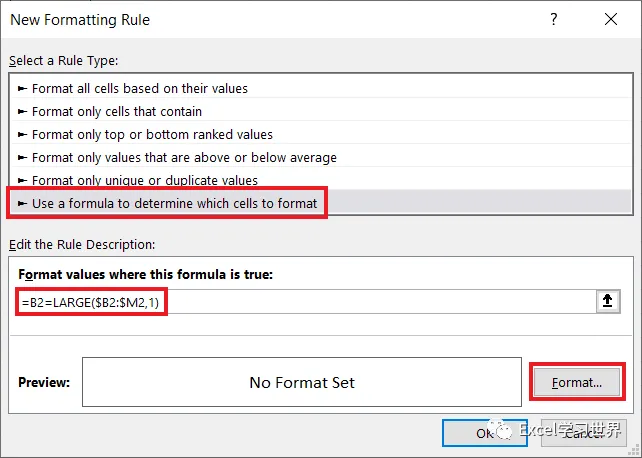Choose 'Format only top or bottom ranked values'
Screen dimensions: 642x458
point(151,134)
